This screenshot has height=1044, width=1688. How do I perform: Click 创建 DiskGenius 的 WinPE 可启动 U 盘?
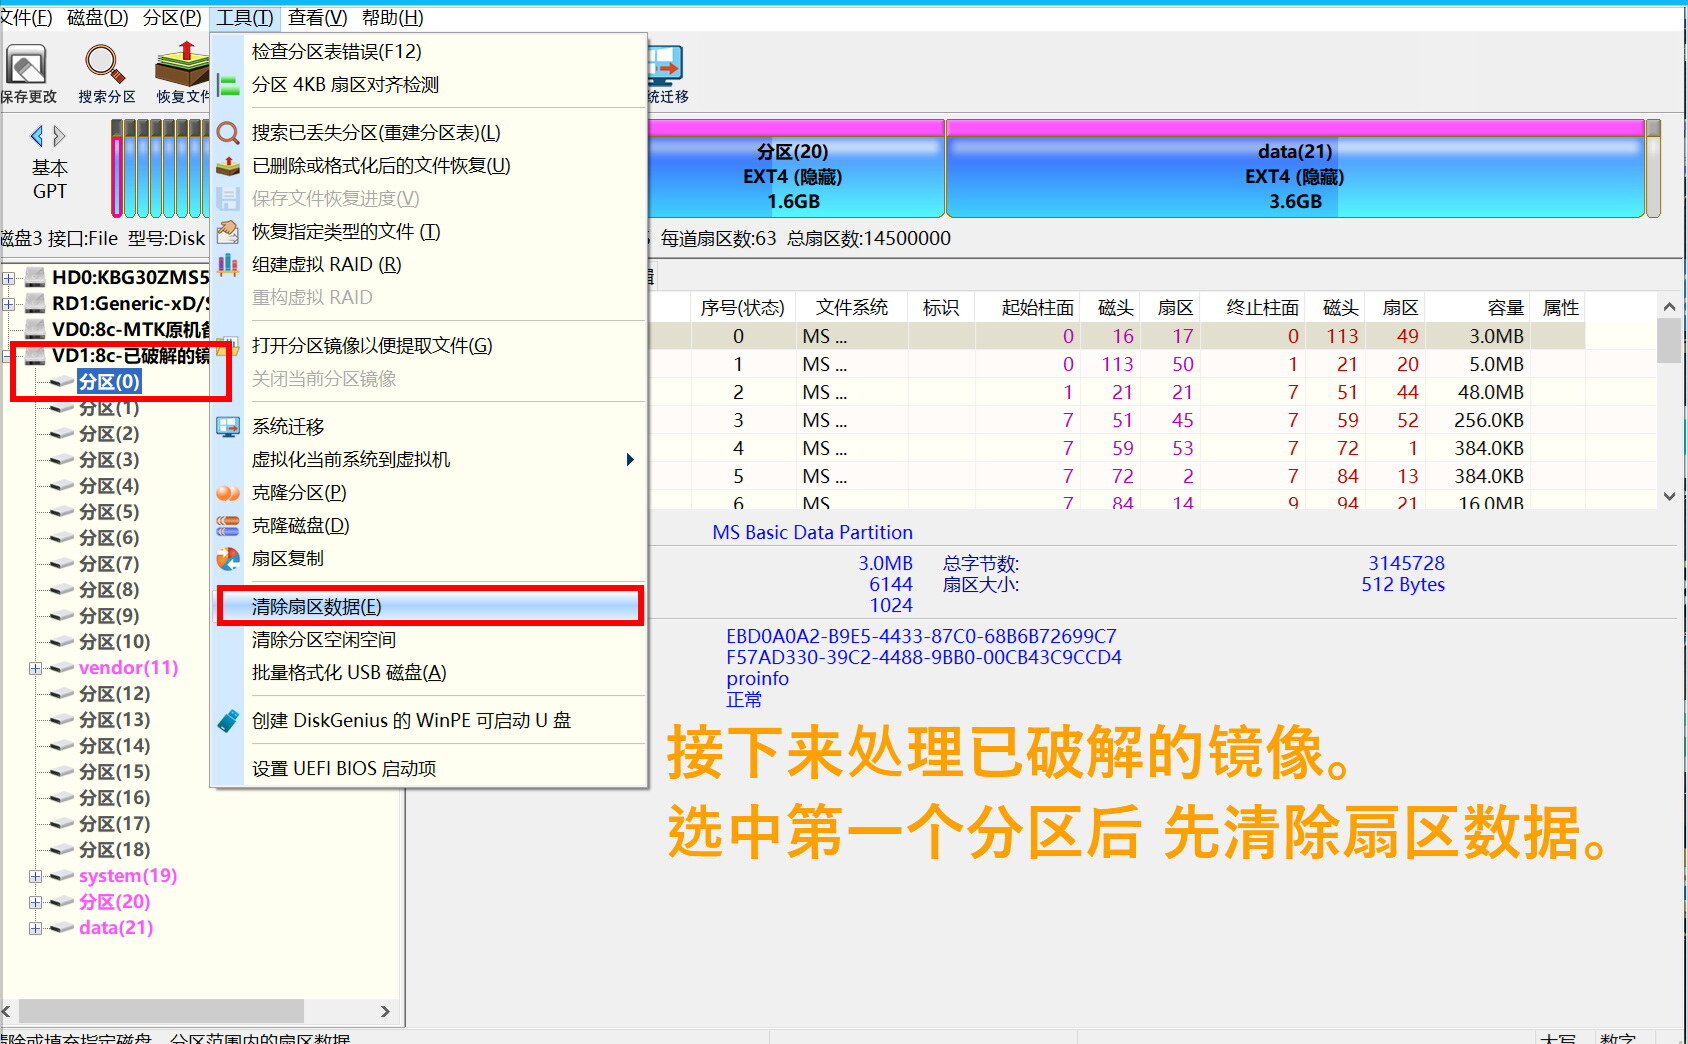(x=411, y=720)
